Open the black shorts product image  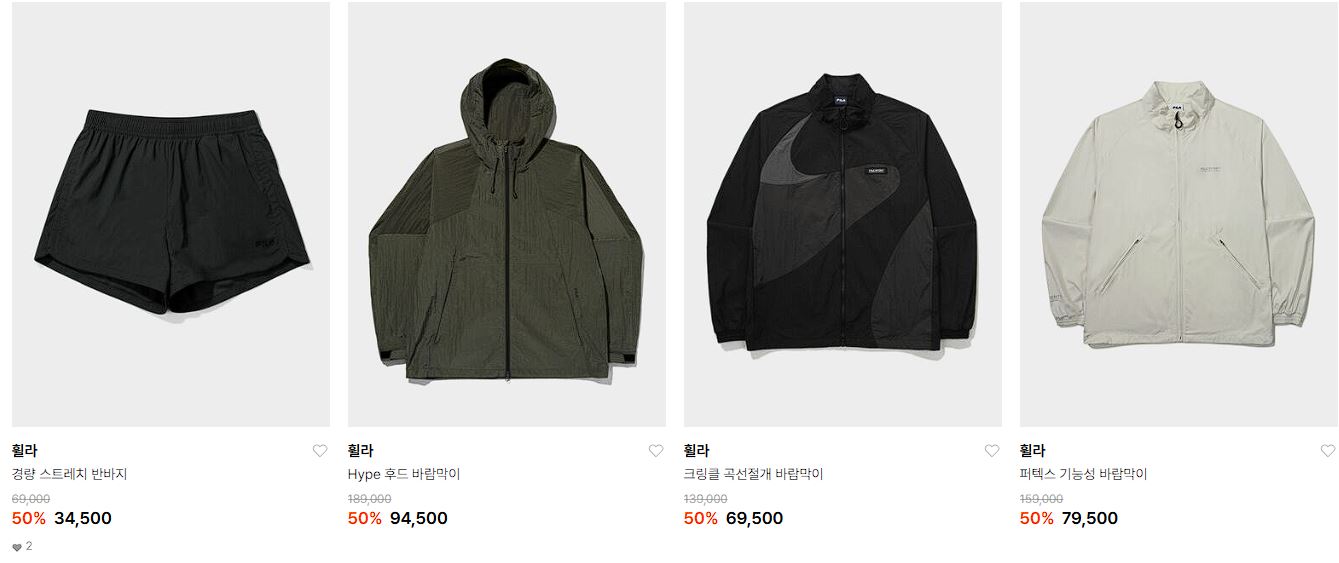click(x=171, y=214)
